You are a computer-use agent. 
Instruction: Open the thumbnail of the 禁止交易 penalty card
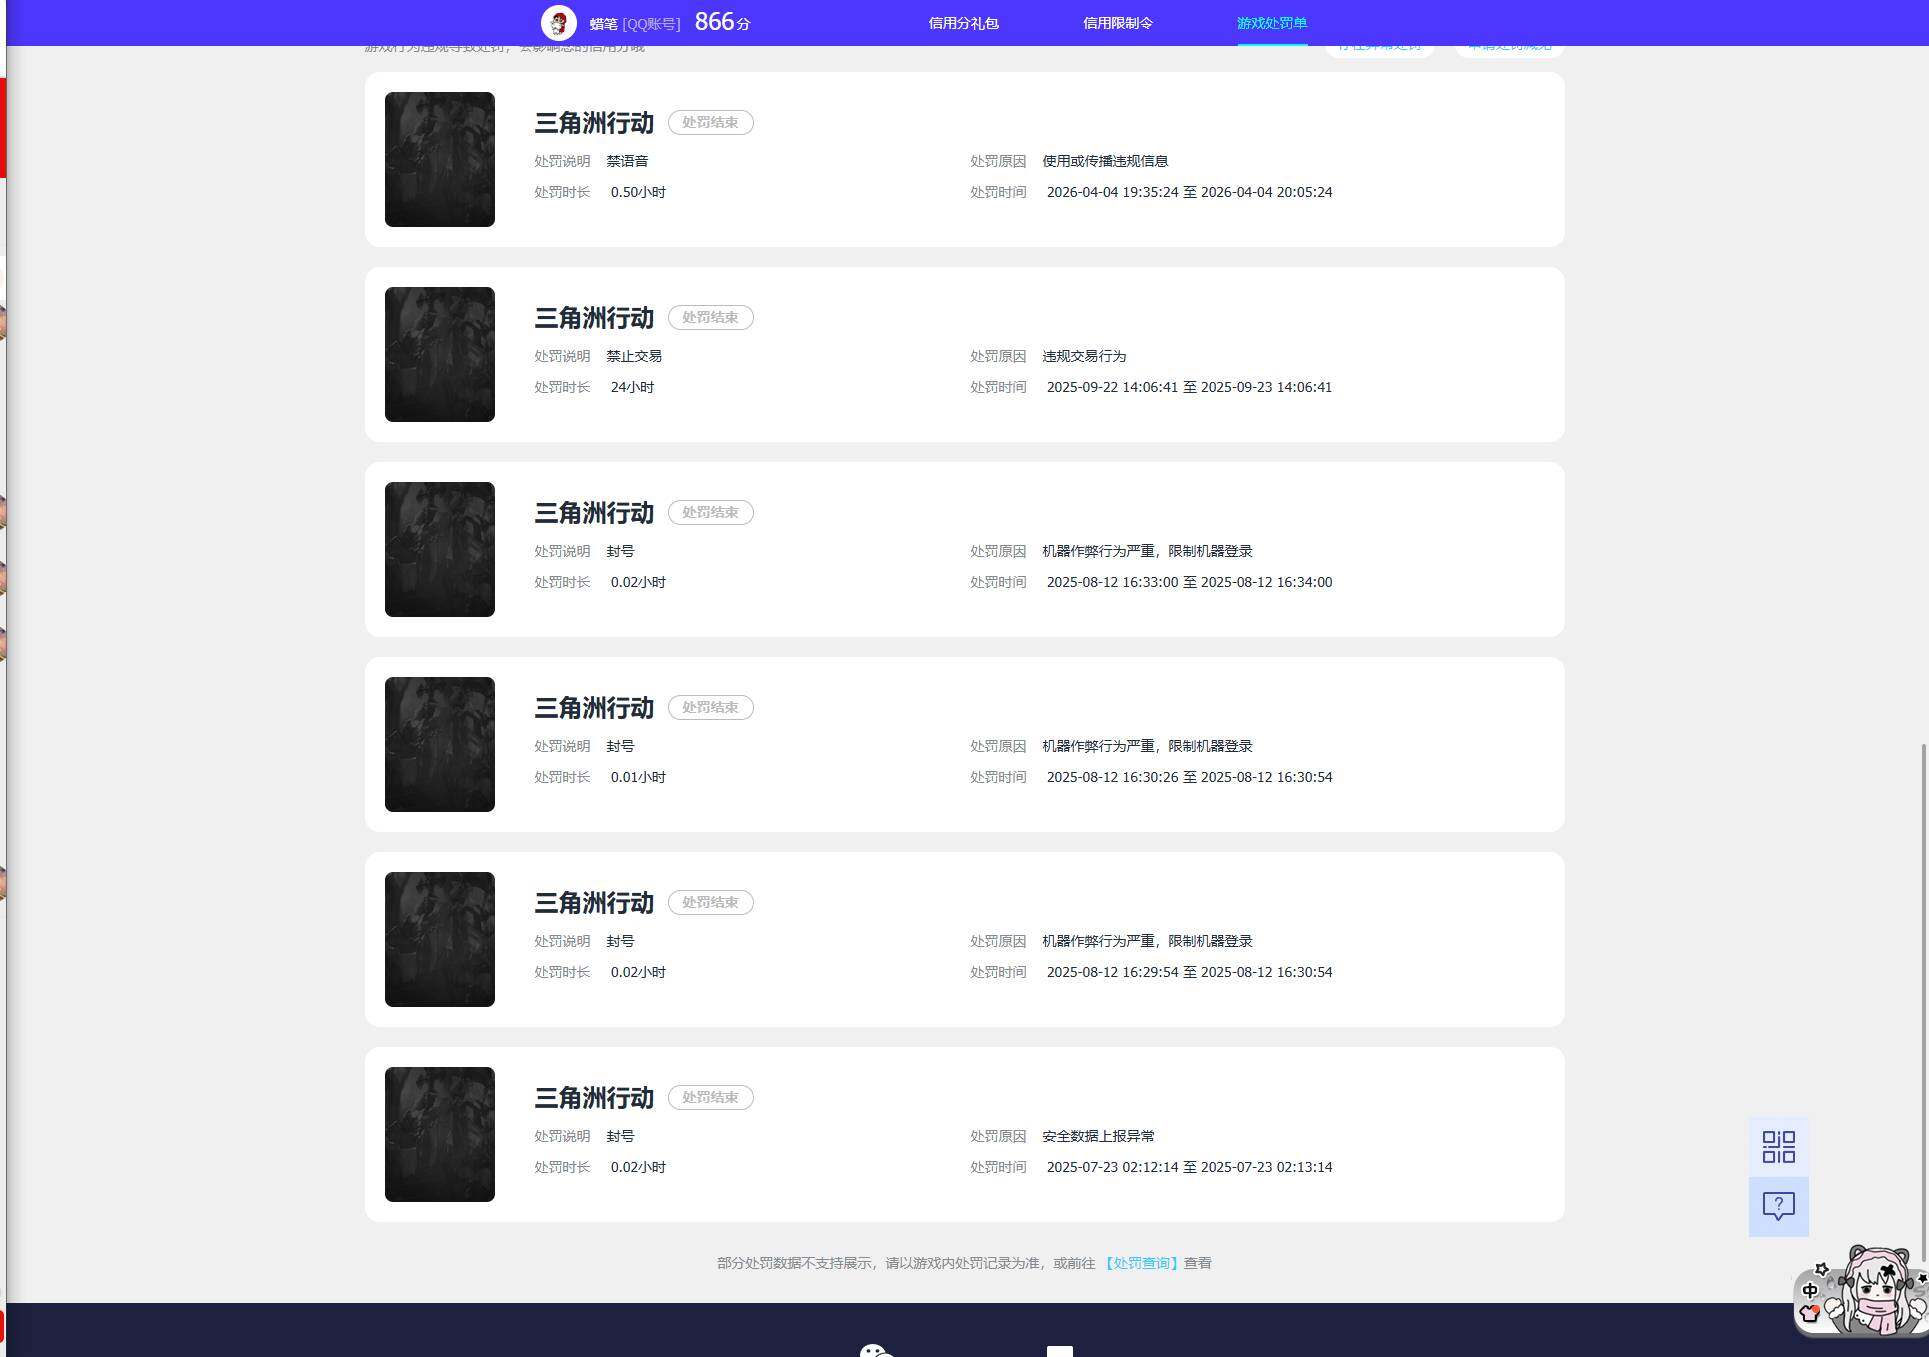[440, 354]
